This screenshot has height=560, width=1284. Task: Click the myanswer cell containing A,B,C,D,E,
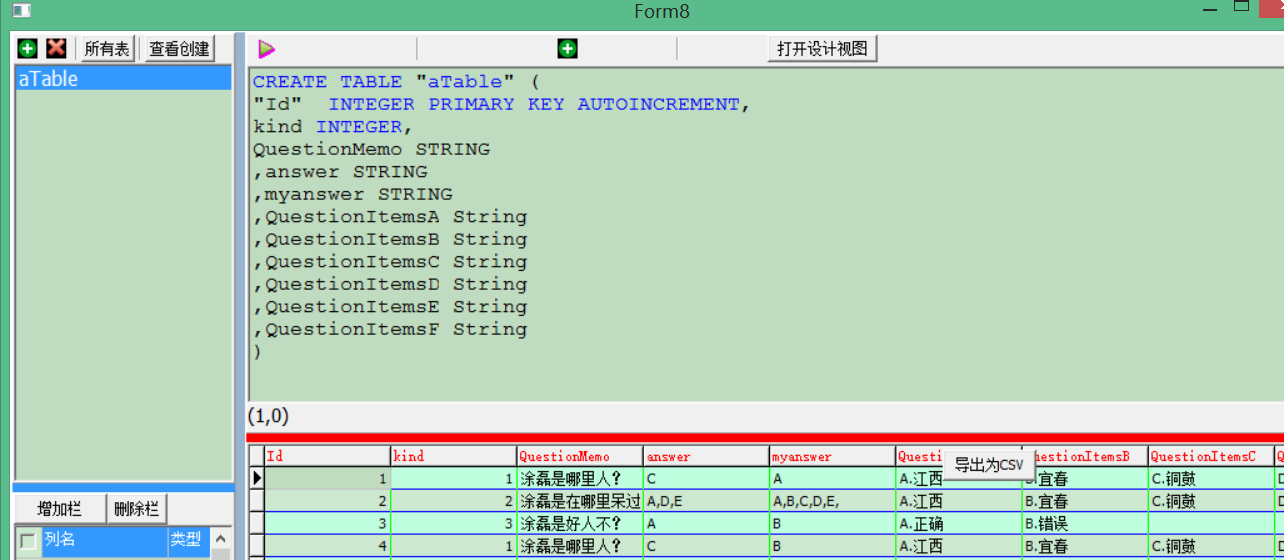(832, 501)
